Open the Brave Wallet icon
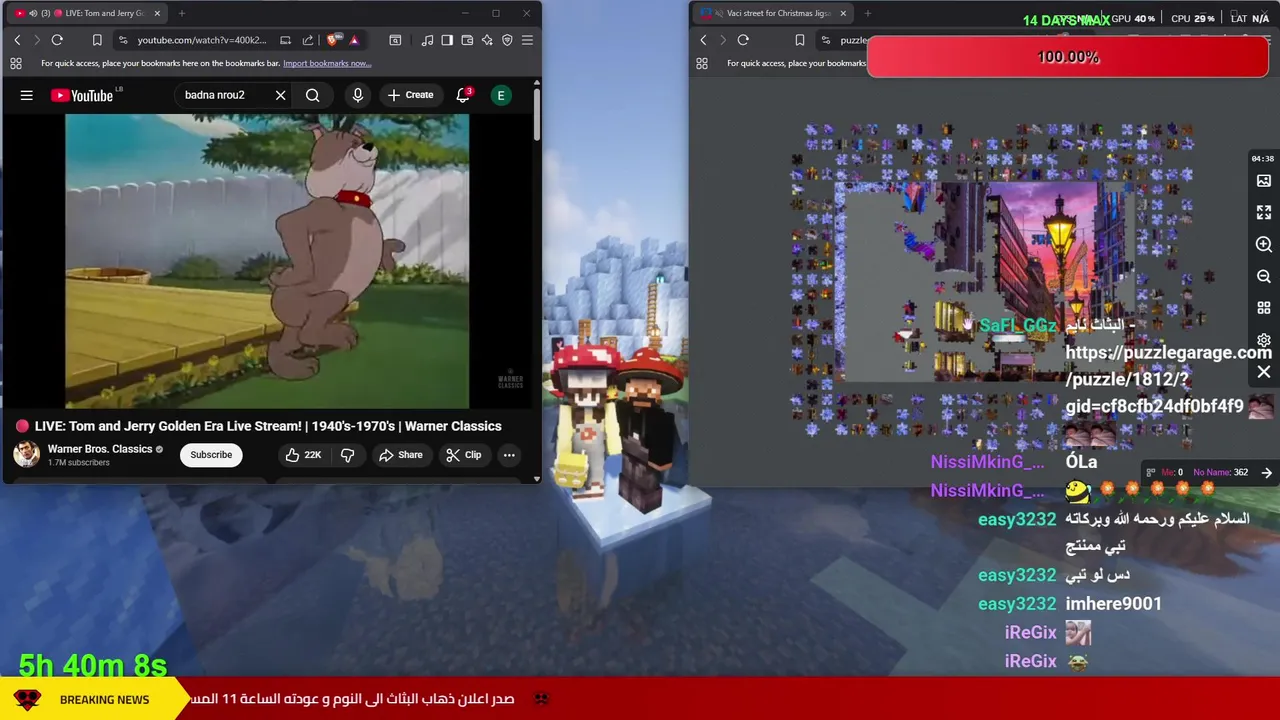This screenshot has height=720, width=1280. pos(467,40)
